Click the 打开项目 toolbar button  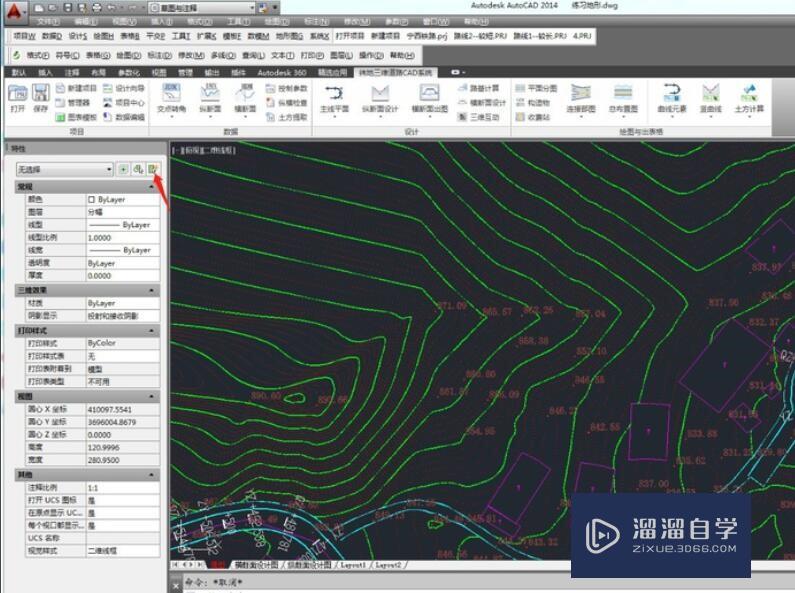coord(350,36)
